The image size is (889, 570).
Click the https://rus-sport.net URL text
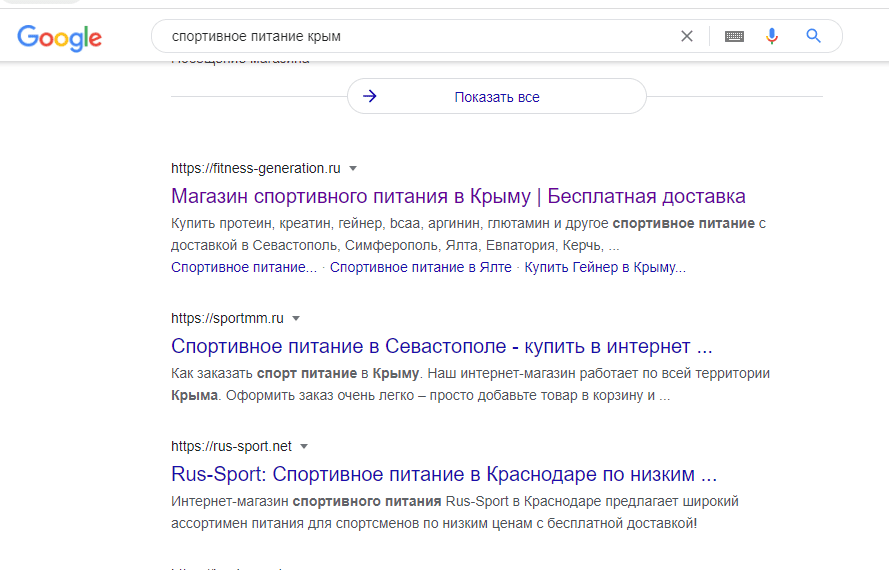231,446
